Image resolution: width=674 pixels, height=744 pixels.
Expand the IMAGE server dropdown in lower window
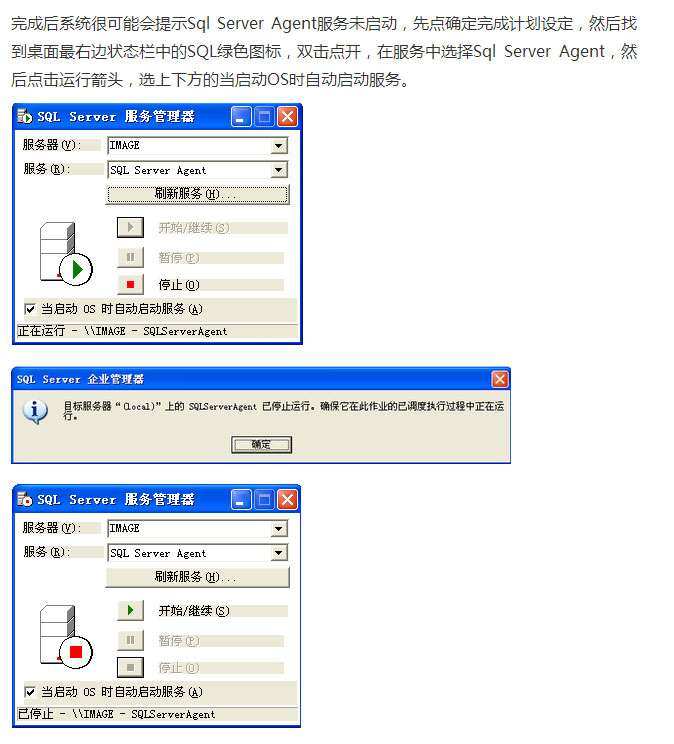pos(279,528)
